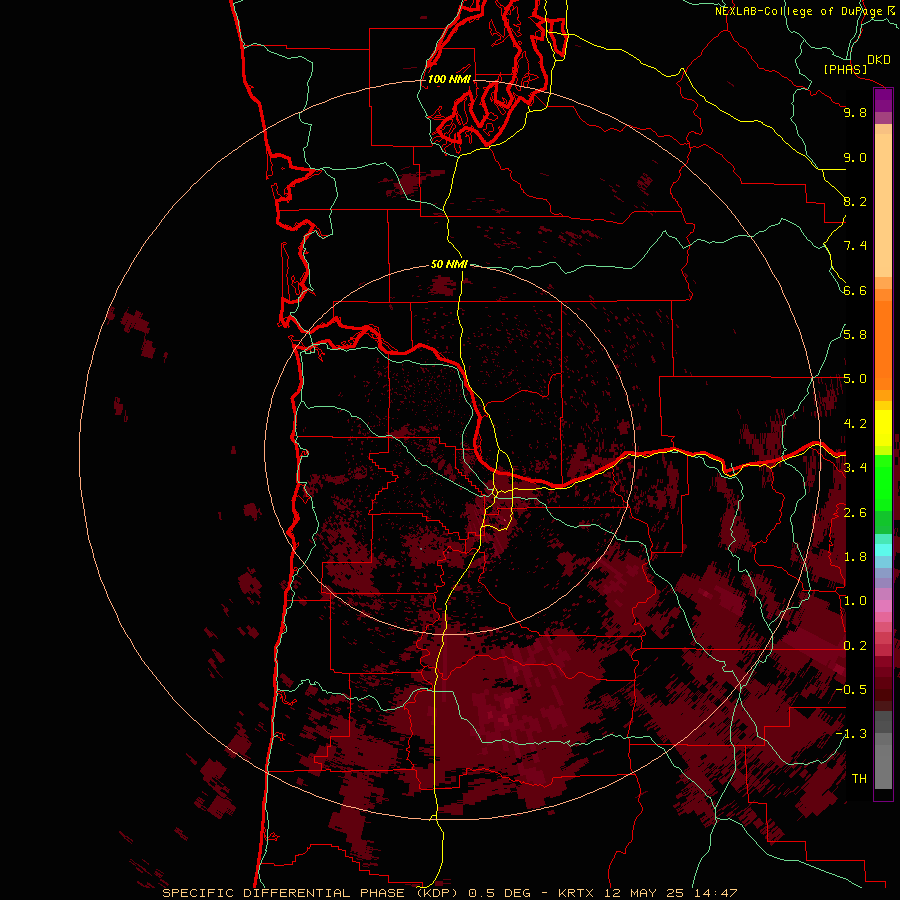Click the TH threshold legend label
900x900 pixels.
859,779
